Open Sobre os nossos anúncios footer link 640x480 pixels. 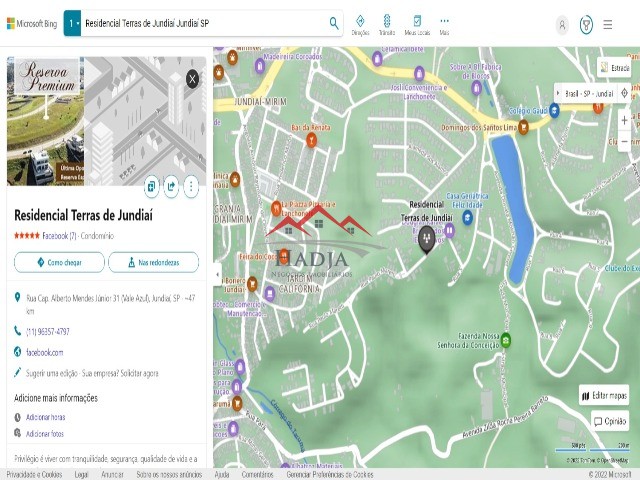[x=169, y=474]
